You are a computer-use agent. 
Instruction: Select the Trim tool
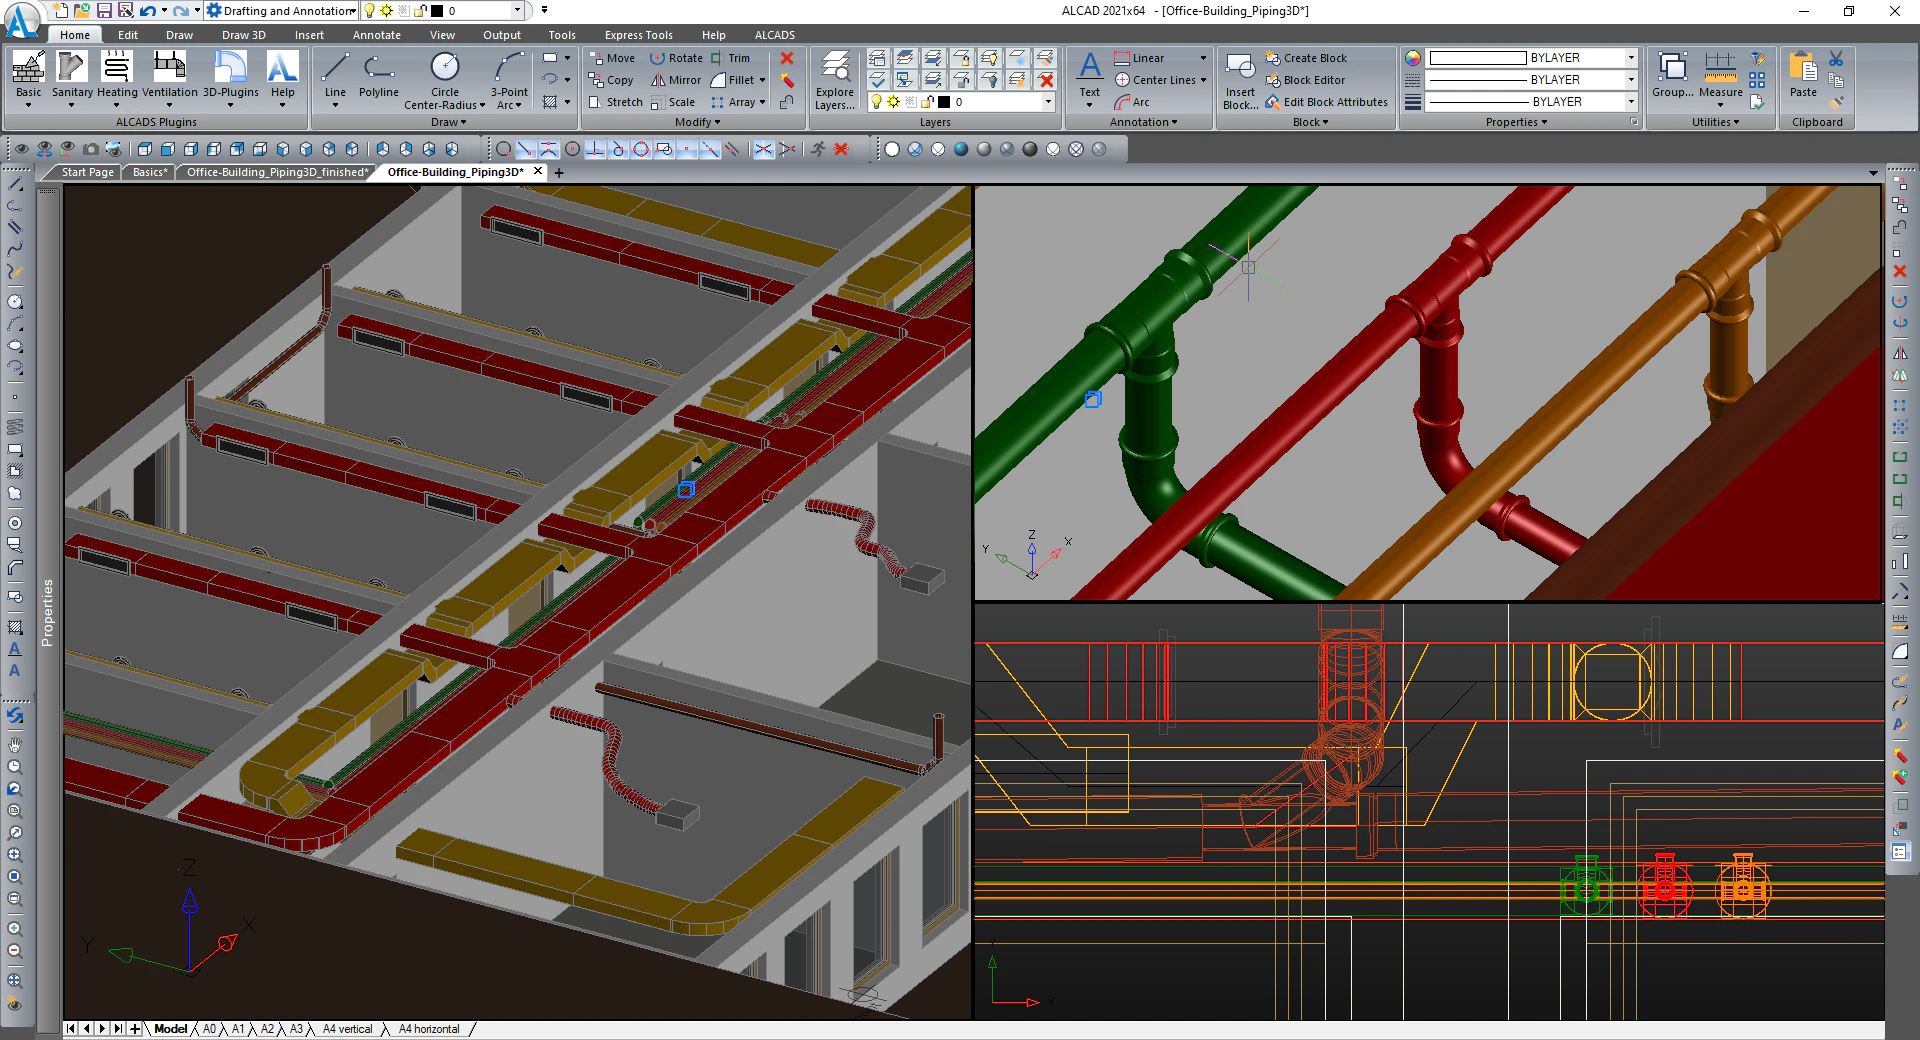(736, 57)
